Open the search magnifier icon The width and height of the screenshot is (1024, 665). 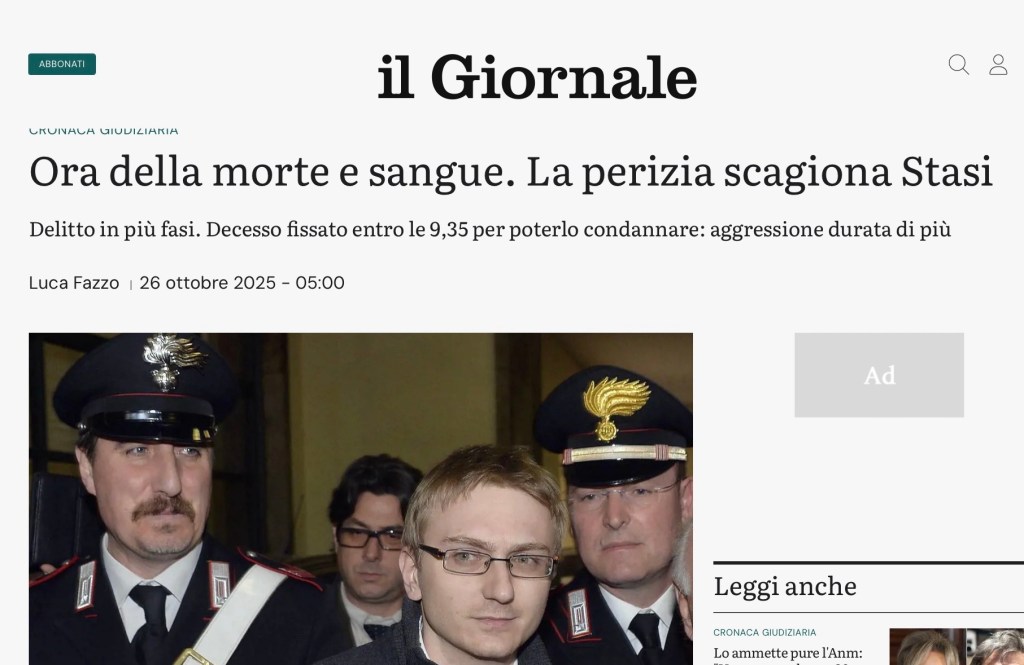958,65
